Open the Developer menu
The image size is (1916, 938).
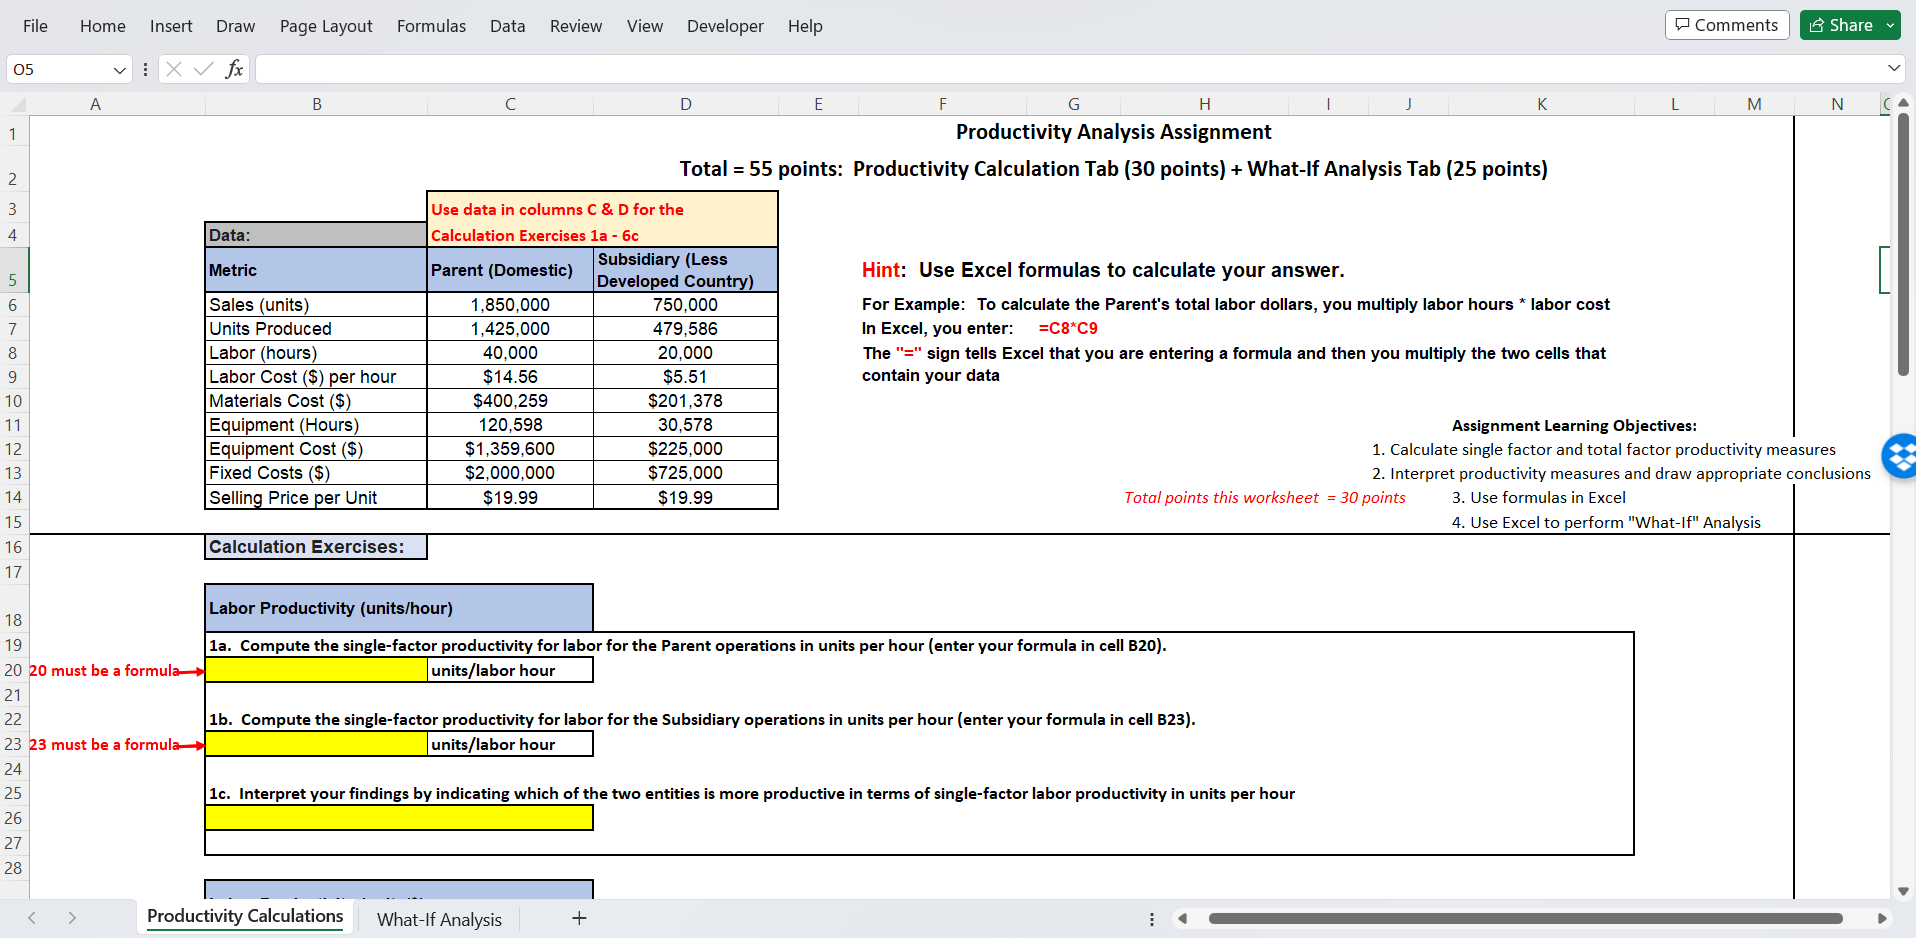pyautogui.click(x=724, y=26)
